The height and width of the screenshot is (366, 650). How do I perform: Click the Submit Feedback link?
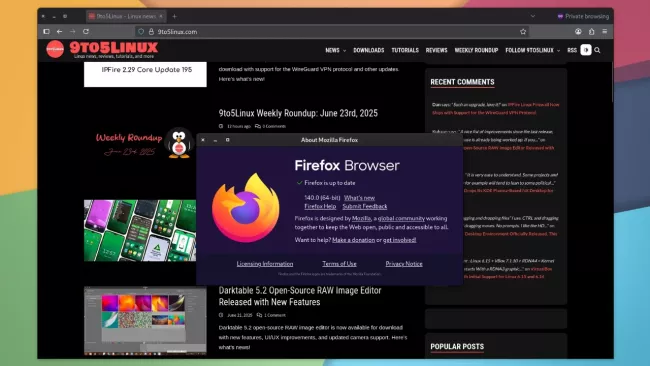[x=365, y=206]
